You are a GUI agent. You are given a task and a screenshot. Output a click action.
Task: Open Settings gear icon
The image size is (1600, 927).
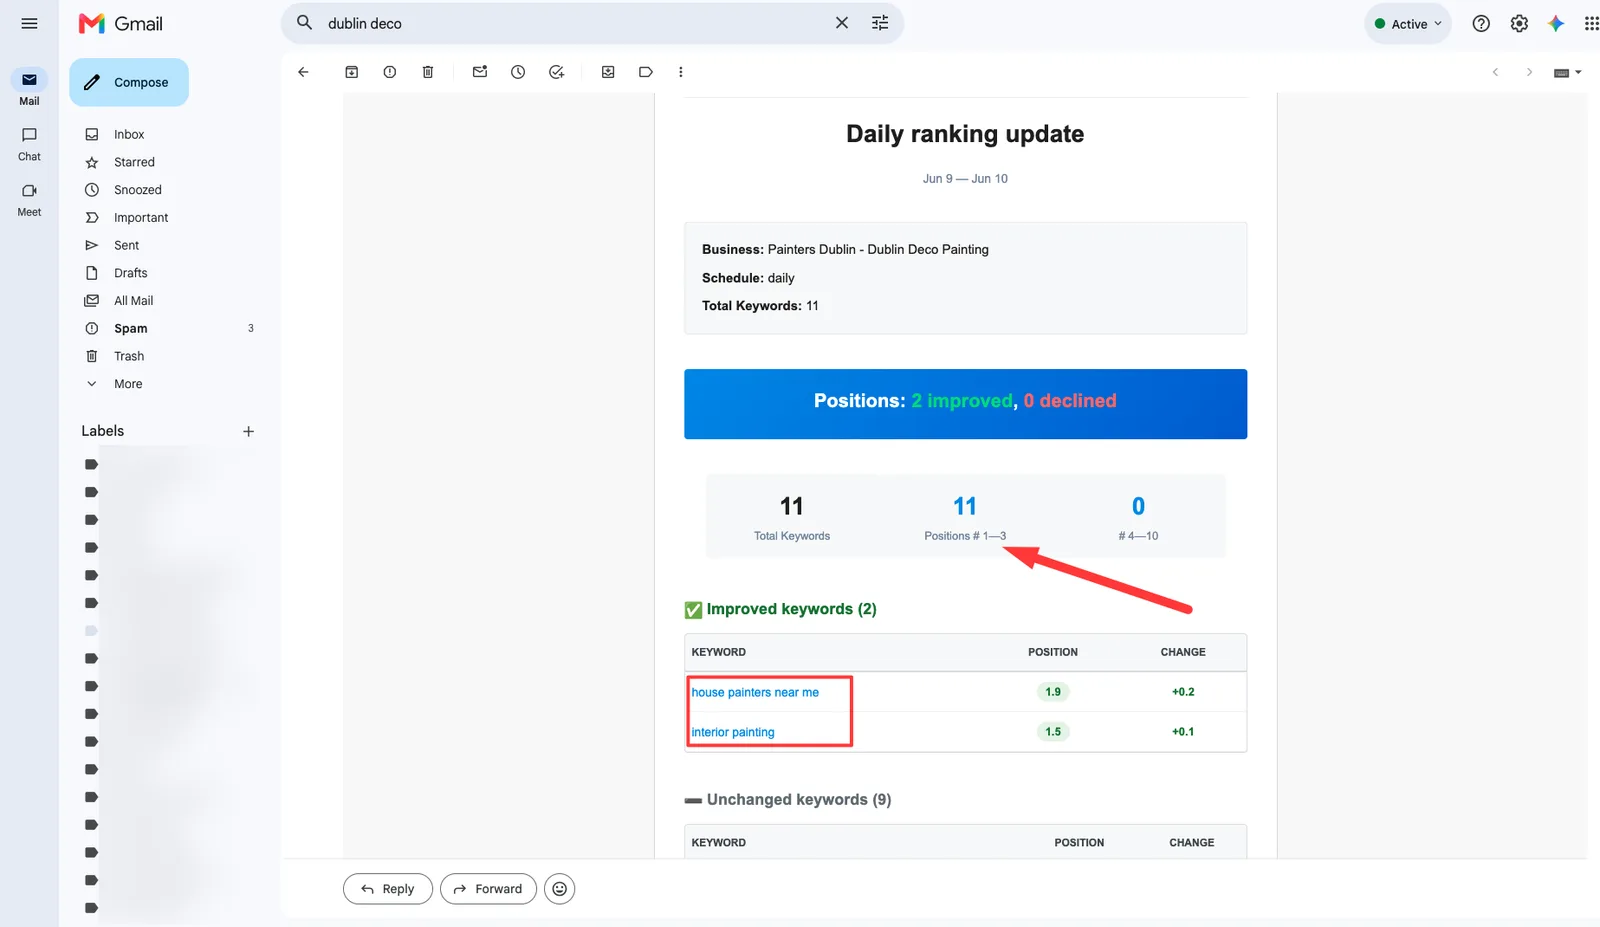[1519, 23]
